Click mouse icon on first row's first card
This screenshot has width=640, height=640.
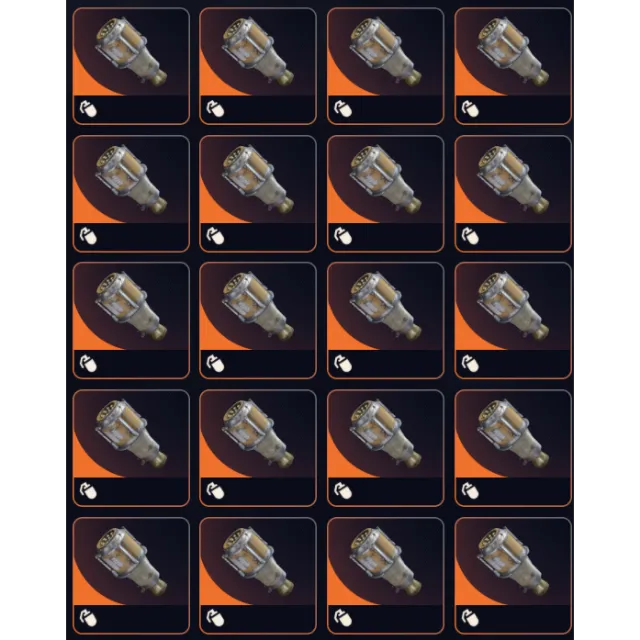point(88,109)
